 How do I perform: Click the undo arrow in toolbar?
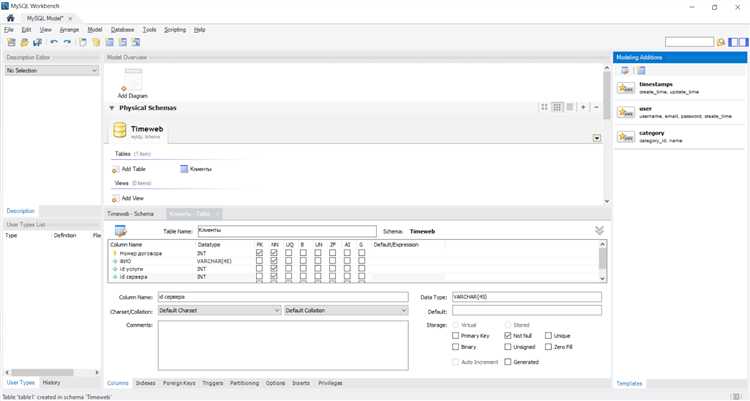pos(54,43)
